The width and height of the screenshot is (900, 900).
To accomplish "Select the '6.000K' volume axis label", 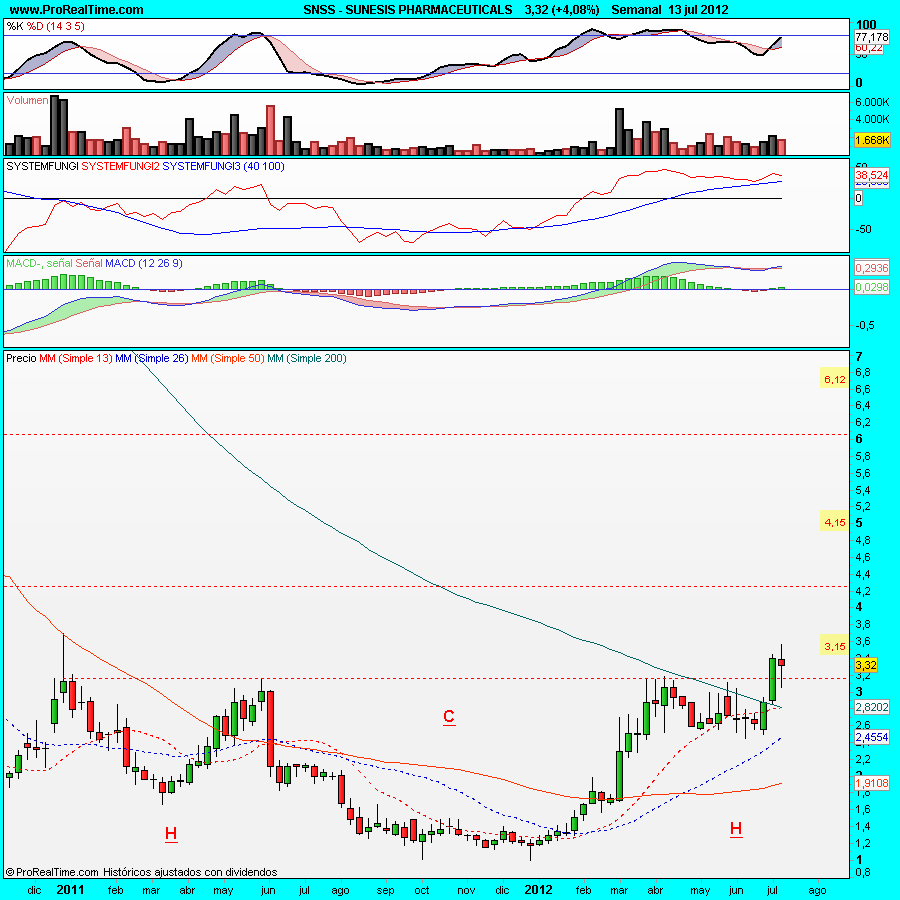I will [872, 102].
